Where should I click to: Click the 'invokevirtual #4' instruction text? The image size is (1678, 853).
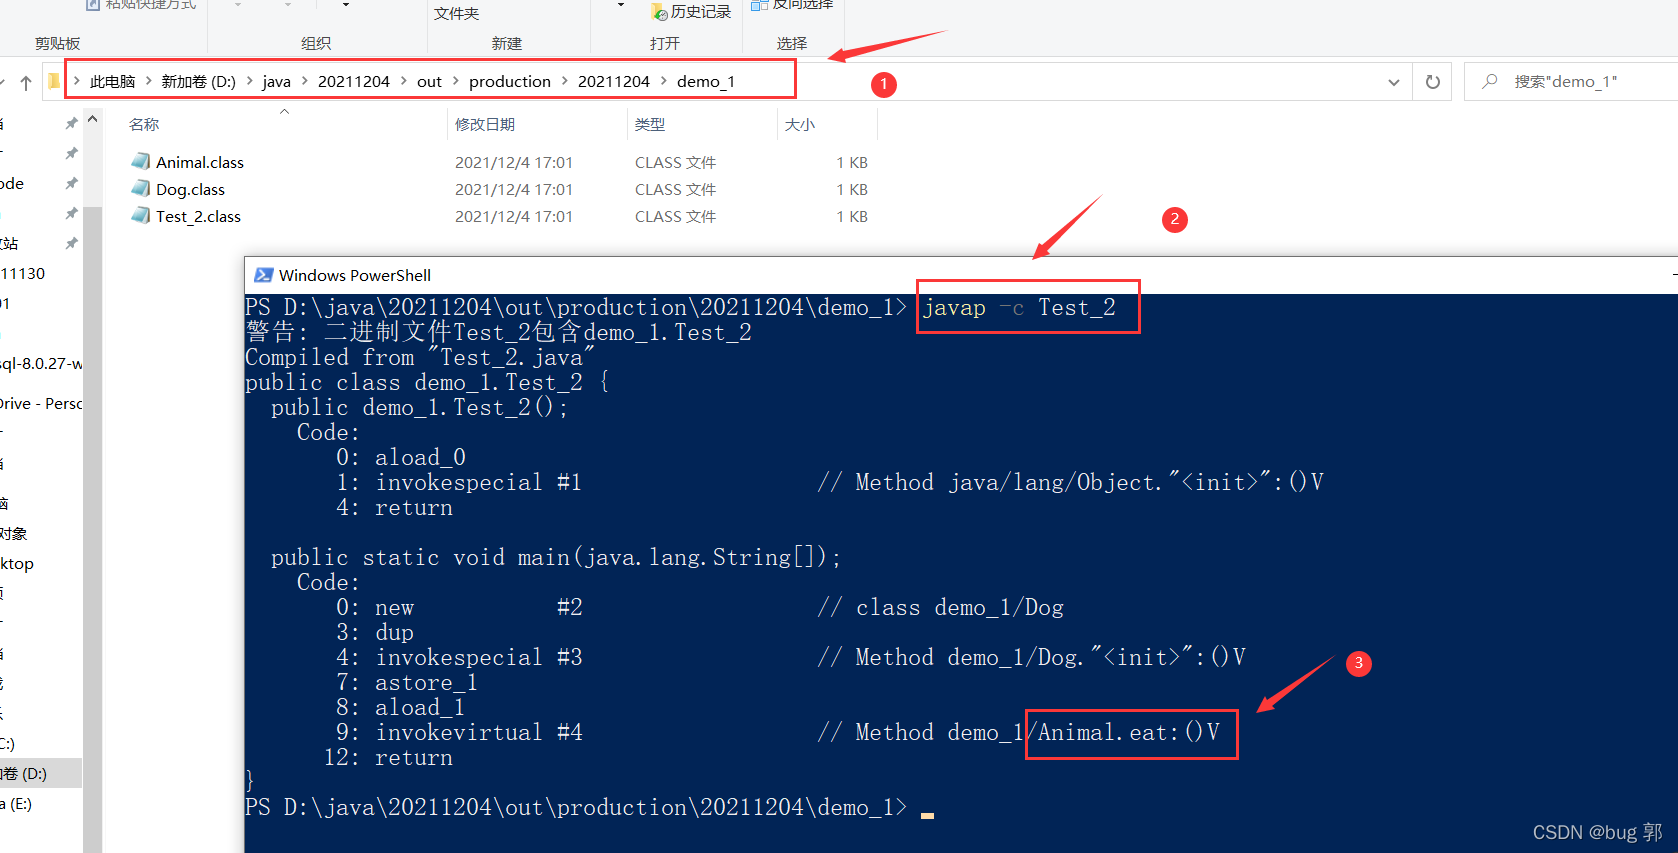479,732
